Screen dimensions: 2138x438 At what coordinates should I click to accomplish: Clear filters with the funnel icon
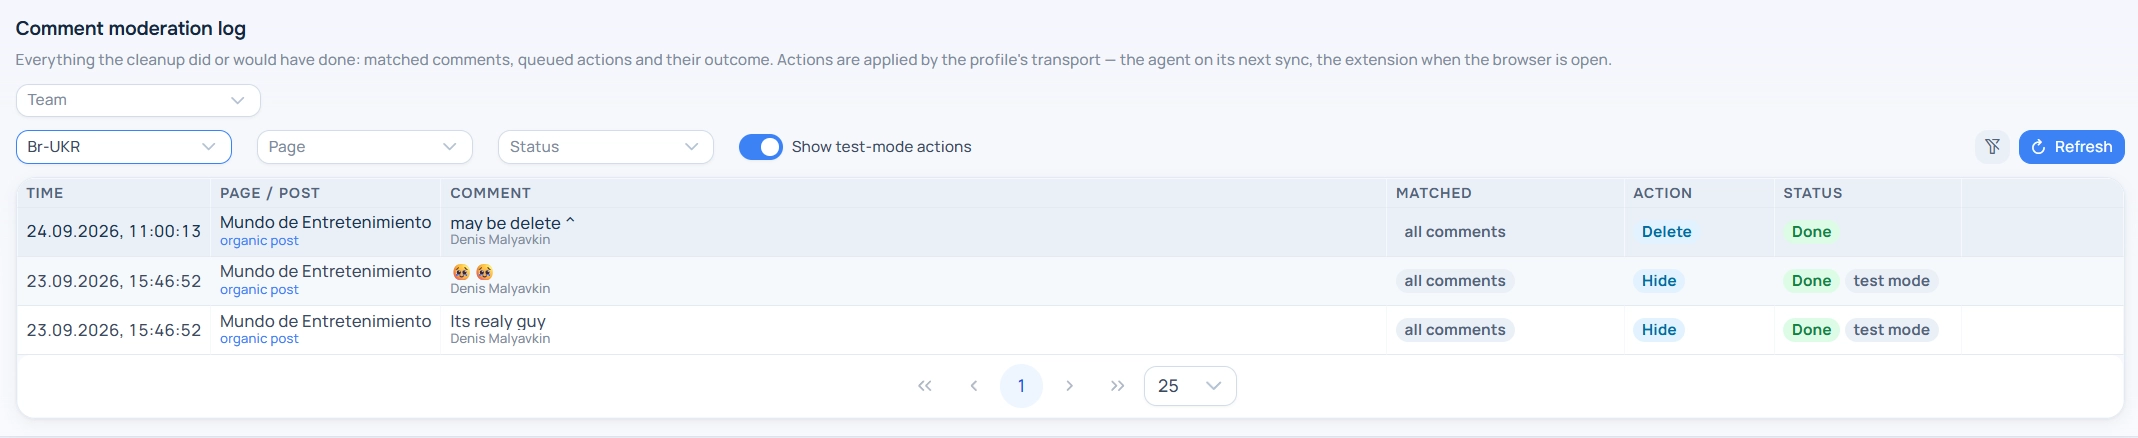(1992, 147)
